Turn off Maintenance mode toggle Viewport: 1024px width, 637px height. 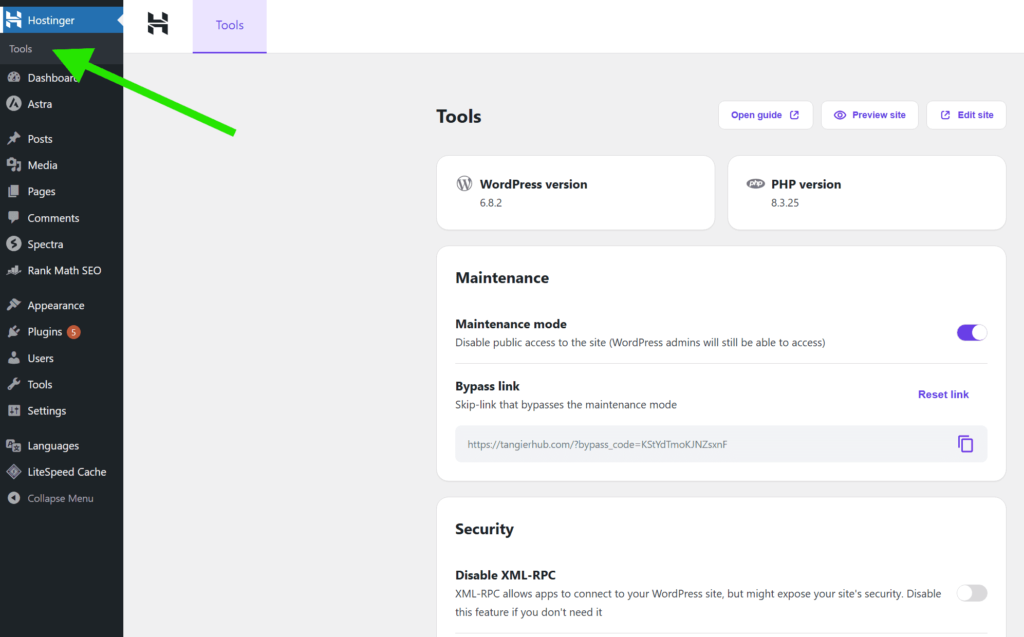pos(971,333)
